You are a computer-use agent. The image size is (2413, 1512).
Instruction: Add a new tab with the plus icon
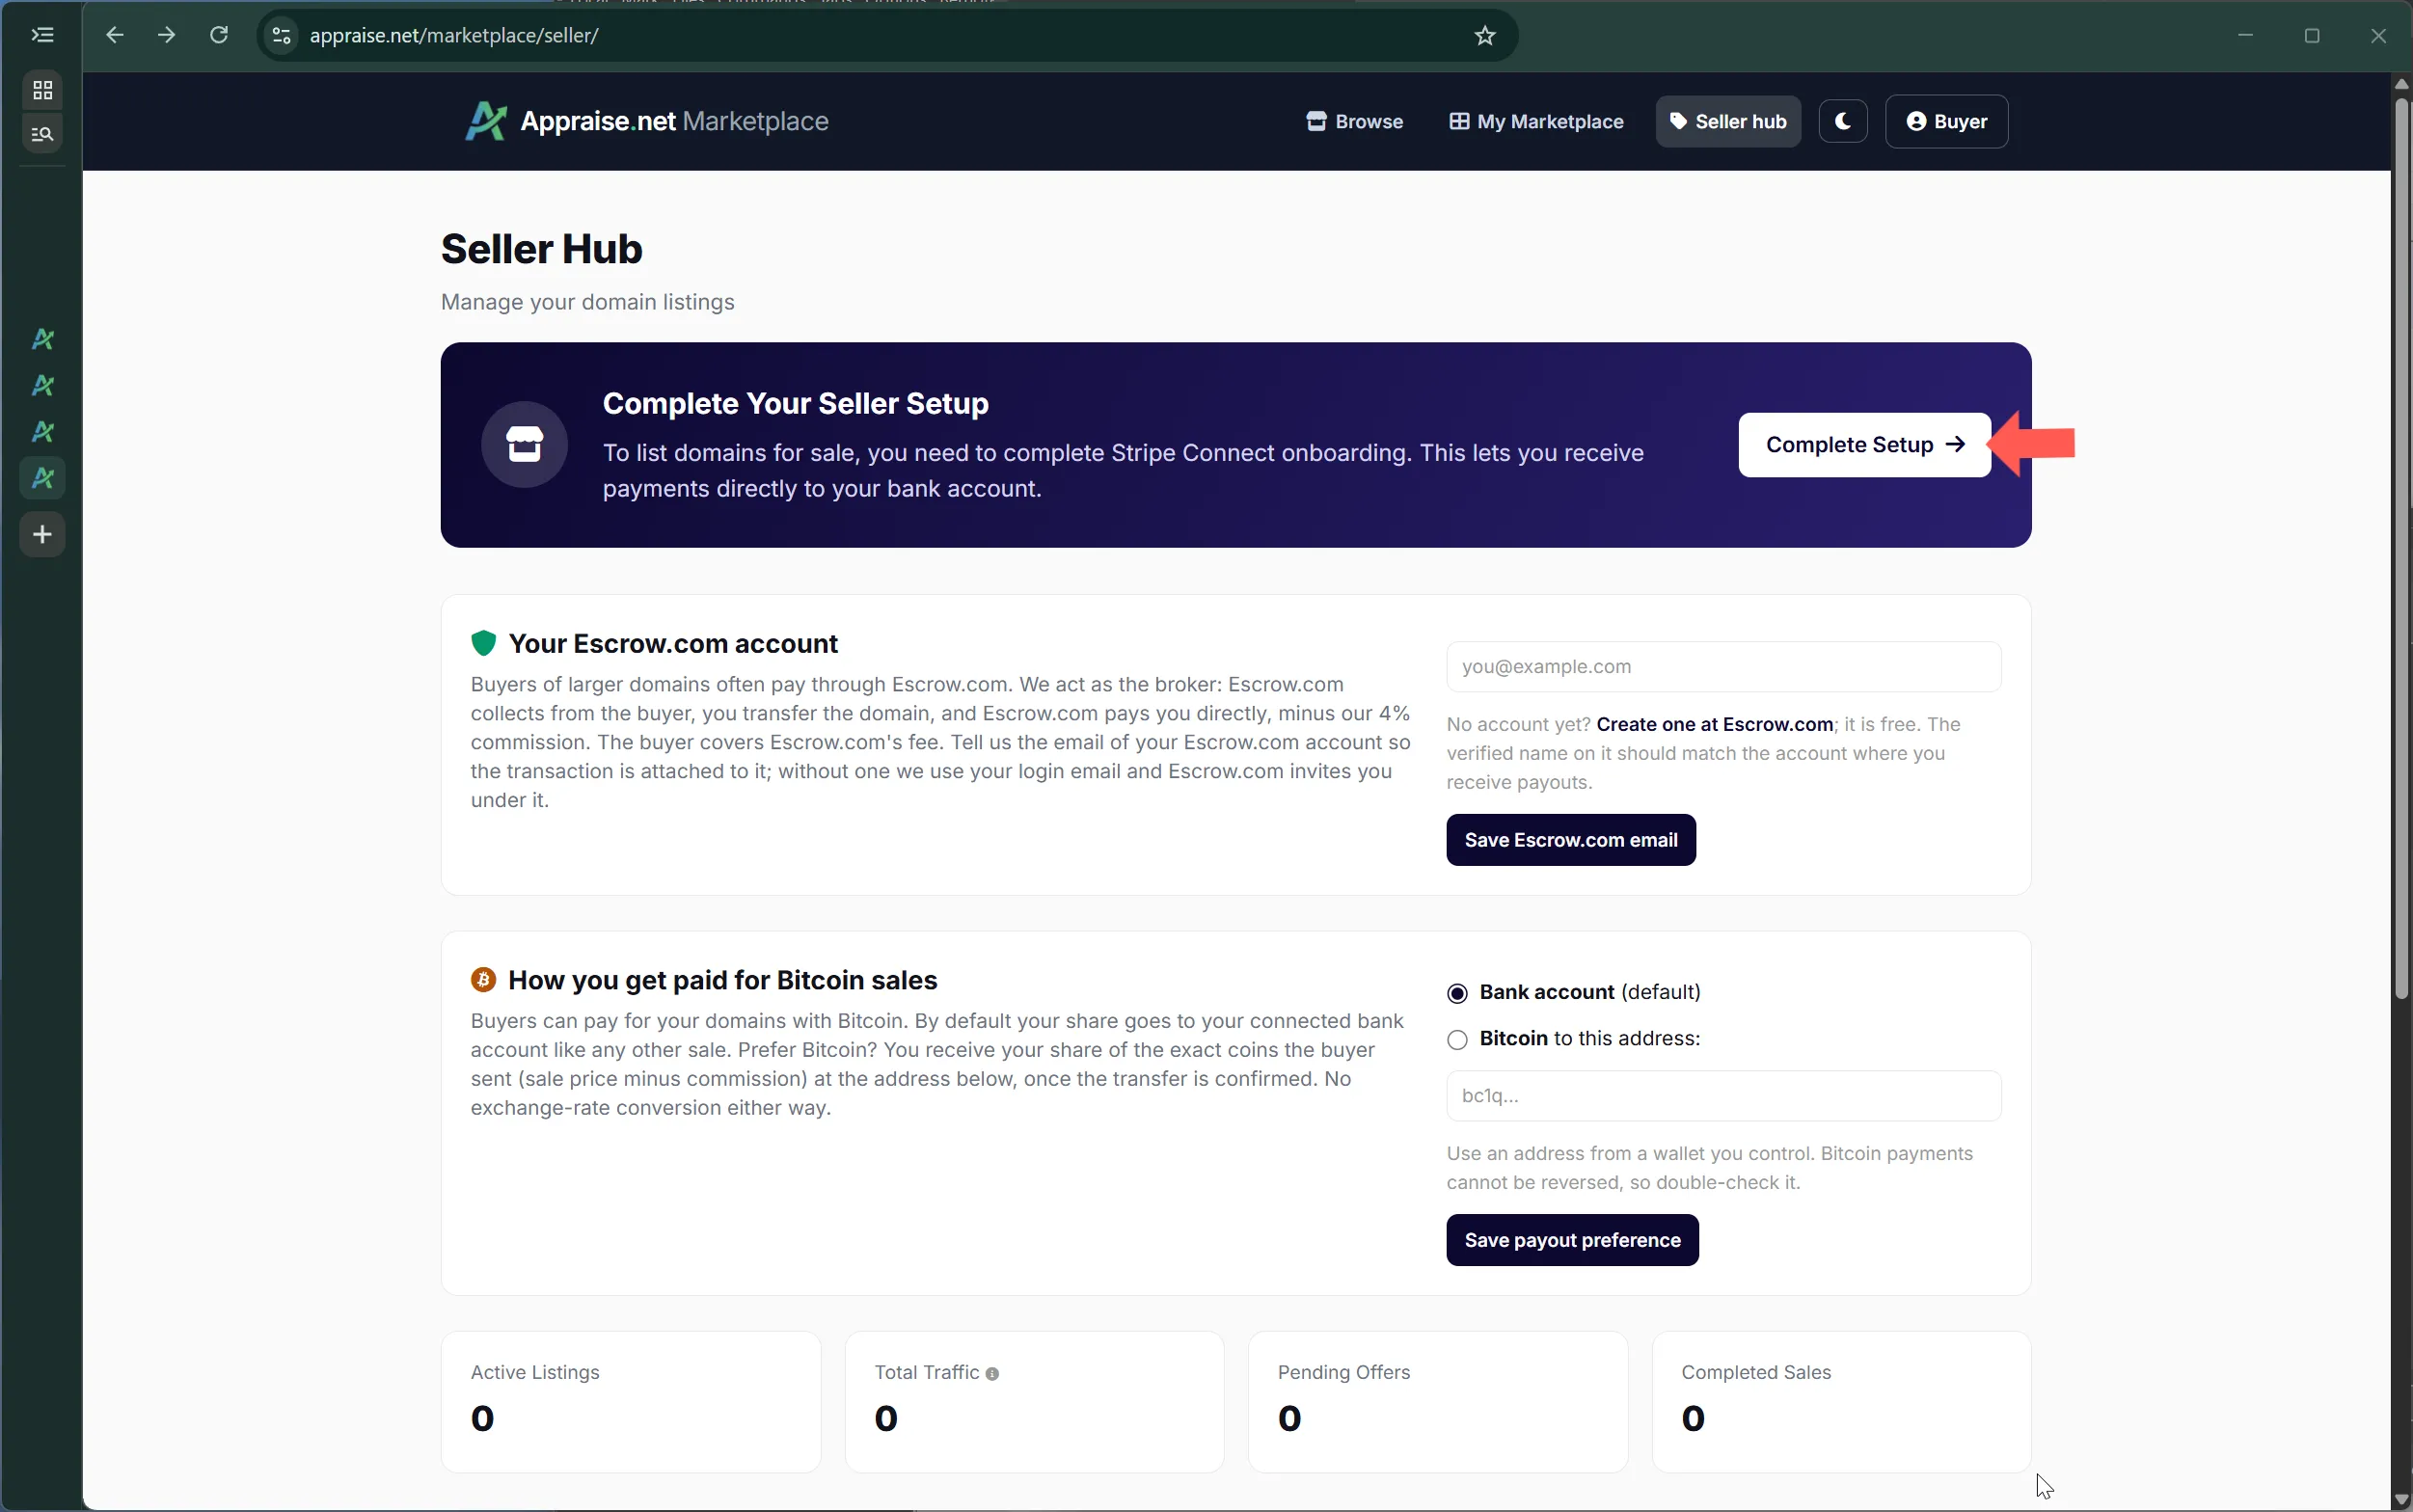pos(42,535)
